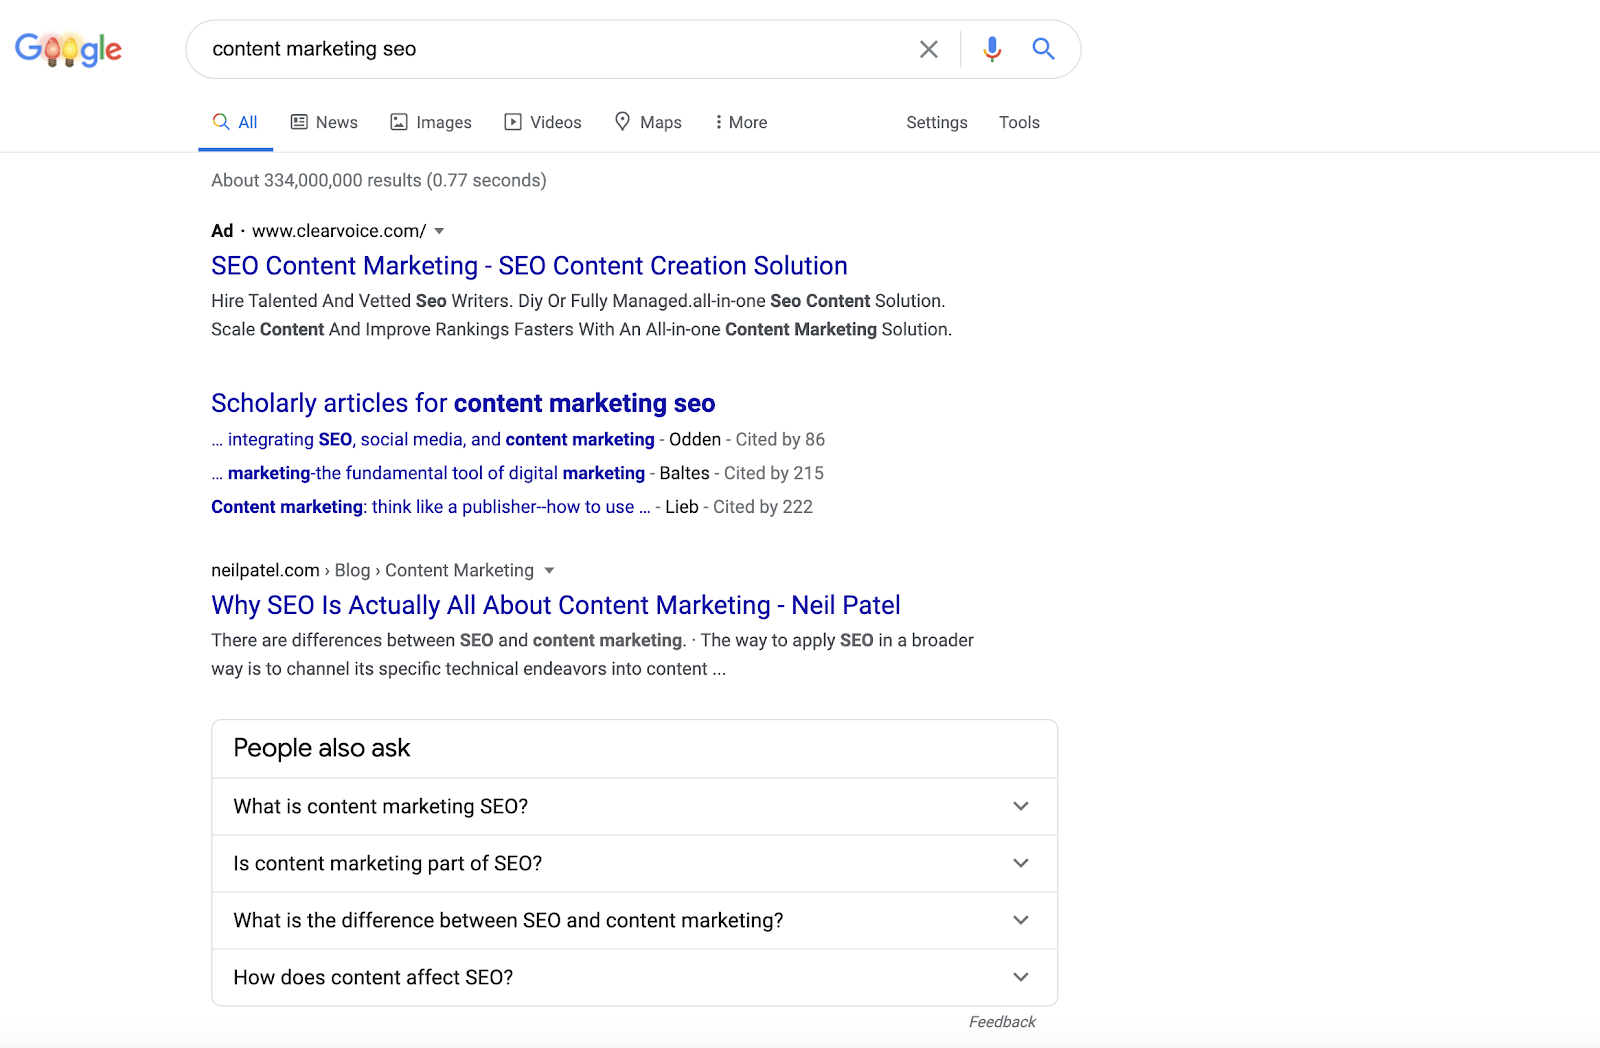Start voice search with the microphone icon
Viewport: 1600px width, 1048px height.
pyautogui.click(x=992, y=49)
